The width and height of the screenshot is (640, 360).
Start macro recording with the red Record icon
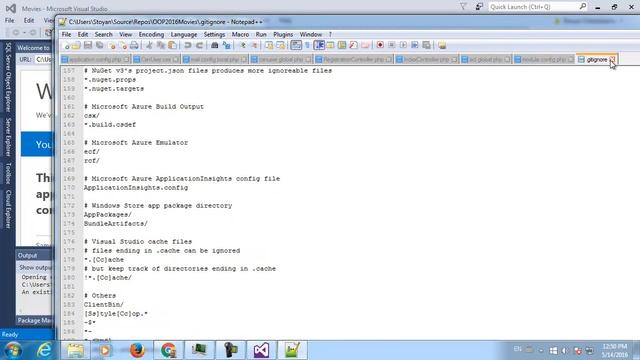(380, 45)
